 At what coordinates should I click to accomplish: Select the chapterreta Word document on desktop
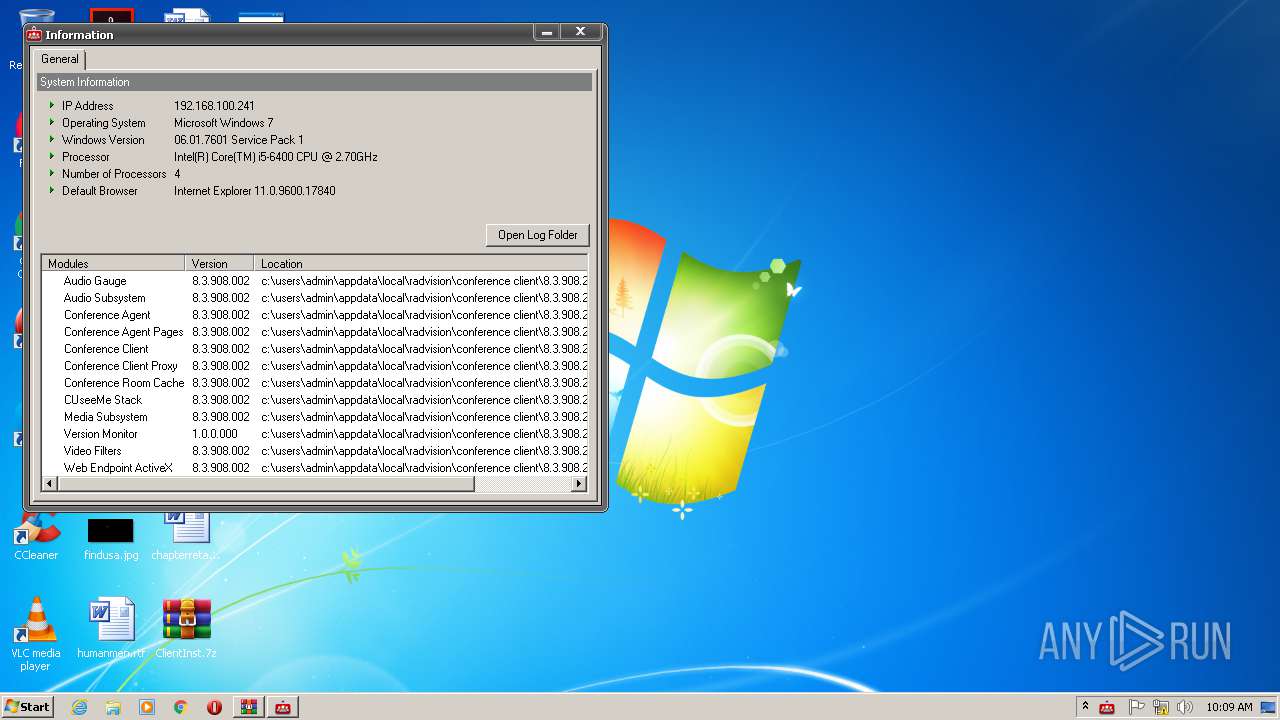(186, 537)
